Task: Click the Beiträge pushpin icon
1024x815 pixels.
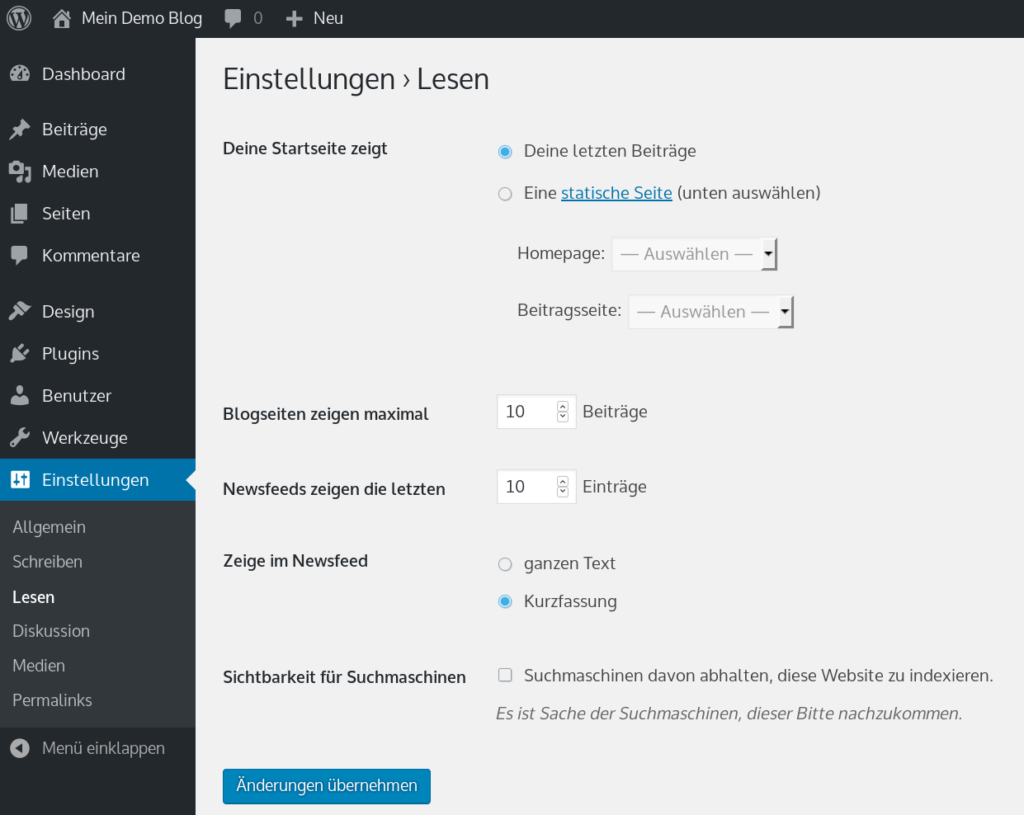Action: [20, 129]
